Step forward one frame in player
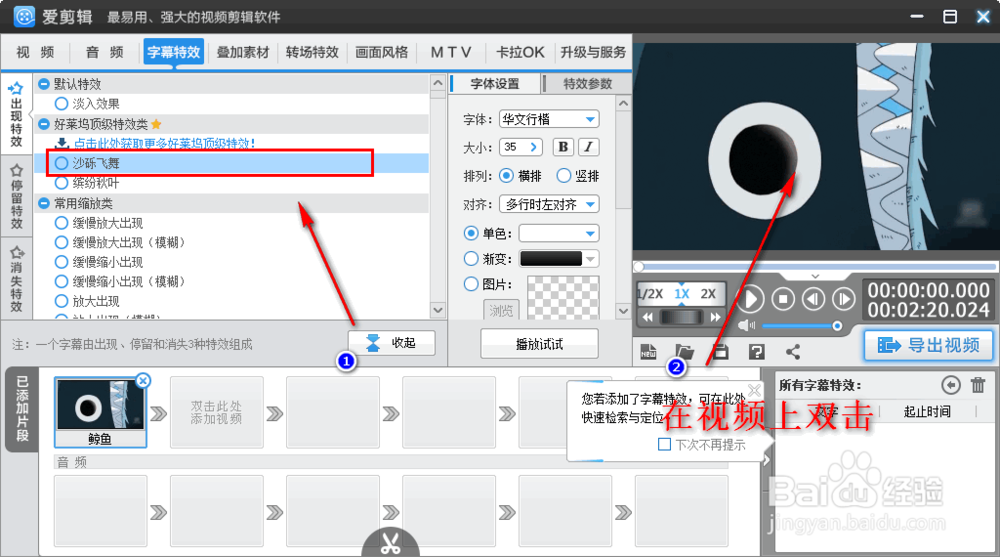The height and width of the screenshot is (557, 1000). (x=844, y=299)
